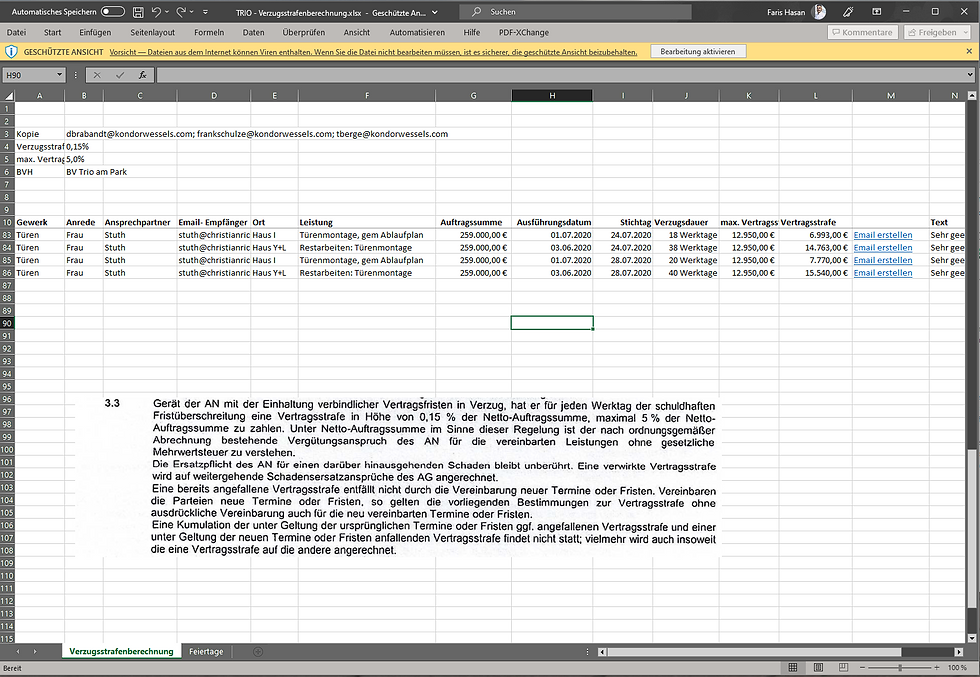Click the Name Box showing H90
Viewport: 980px width, 677px height.
[x=29, y=75]
